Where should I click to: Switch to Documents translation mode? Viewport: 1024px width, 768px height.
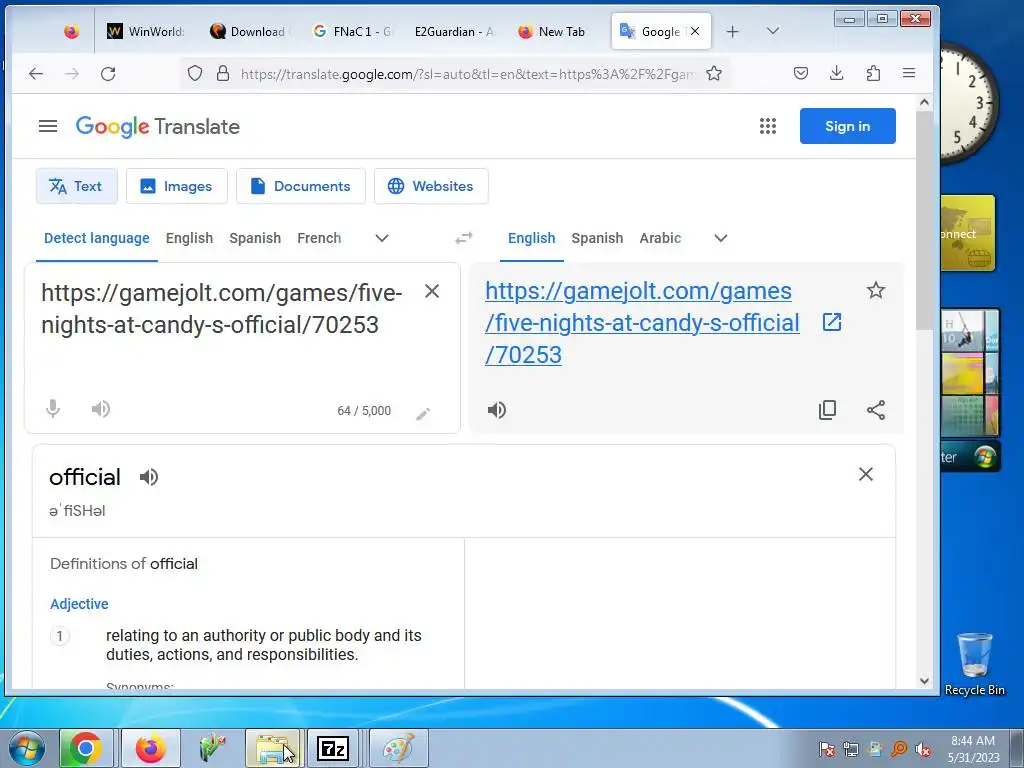(300, 186)
